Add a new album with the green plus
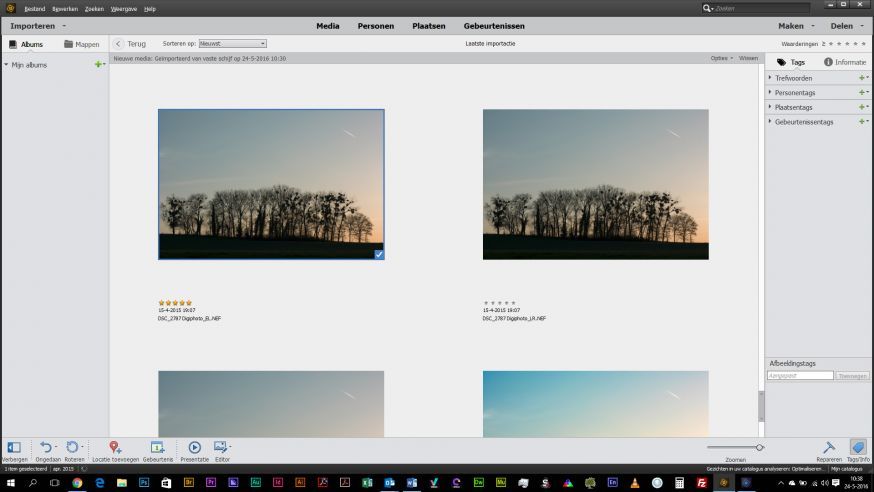Screen dimensions: 874x492 (x=97, y=65)
